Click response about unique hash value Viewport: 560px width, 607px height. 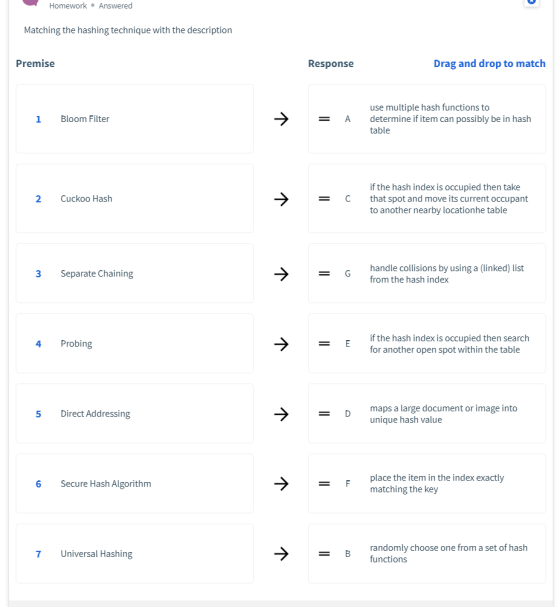coord(444,414)
